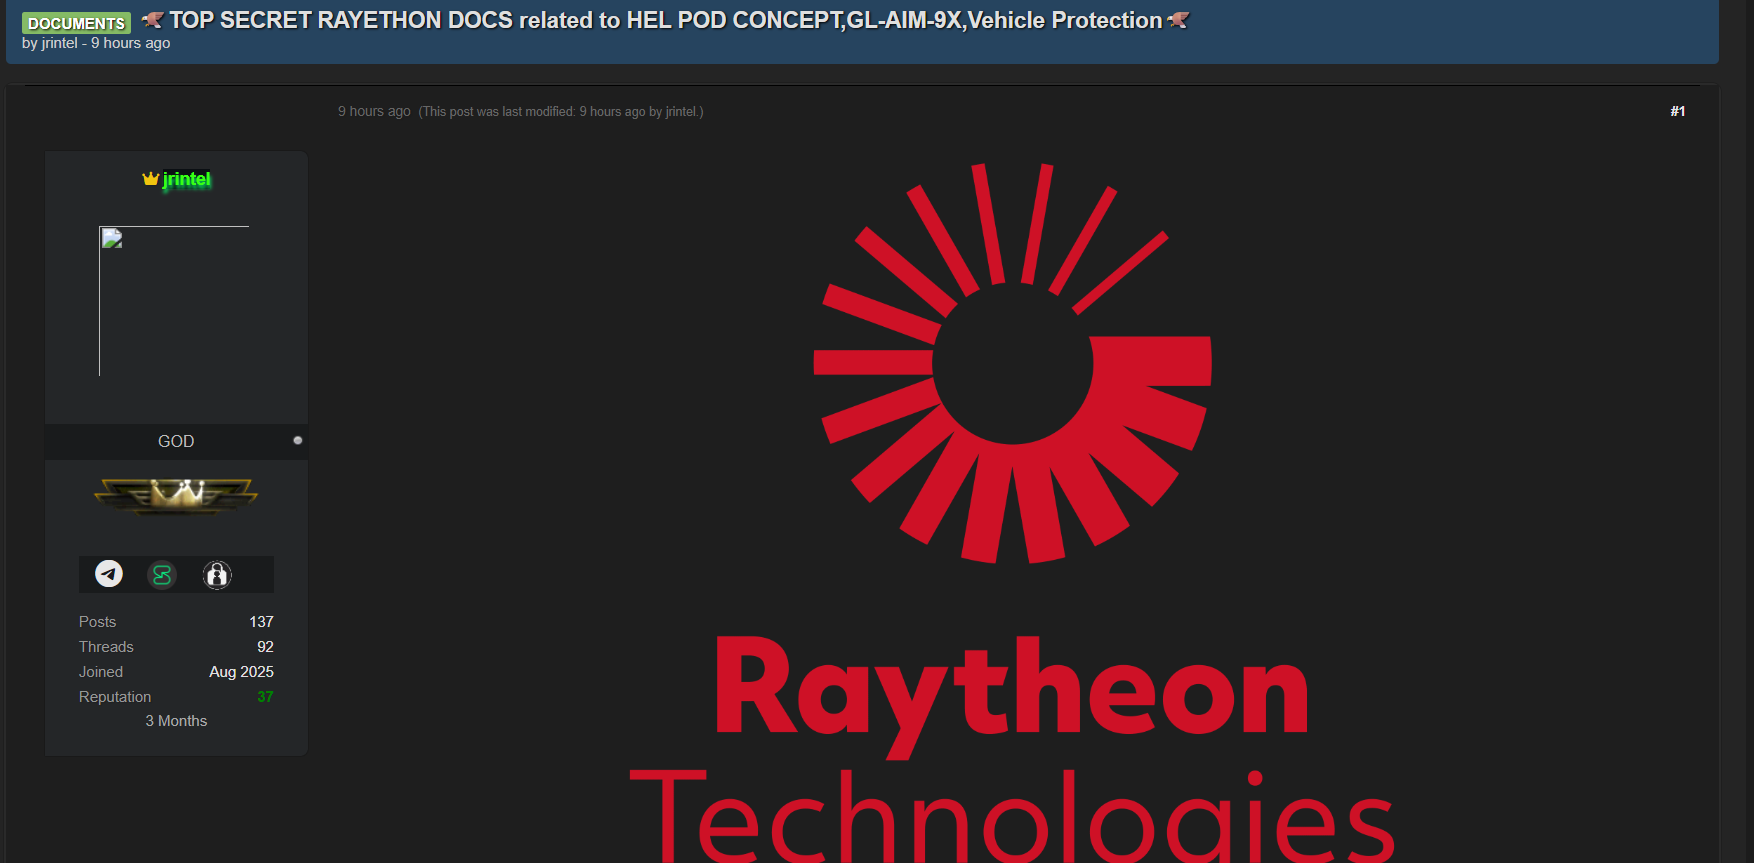Click the eagle icon before thread title

click(x=152, y=20)
